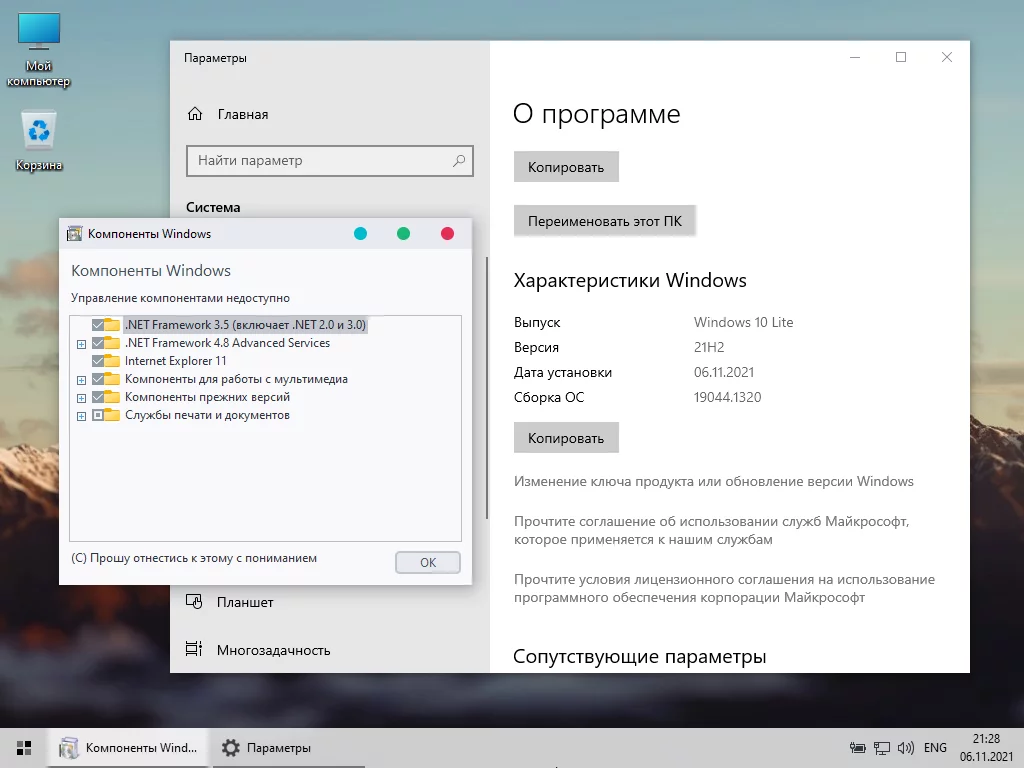This screenshot has height=768, width=1024.
Task: Click the red circle in Компоненты Windows title bar
Action: (x=447, y=234)
